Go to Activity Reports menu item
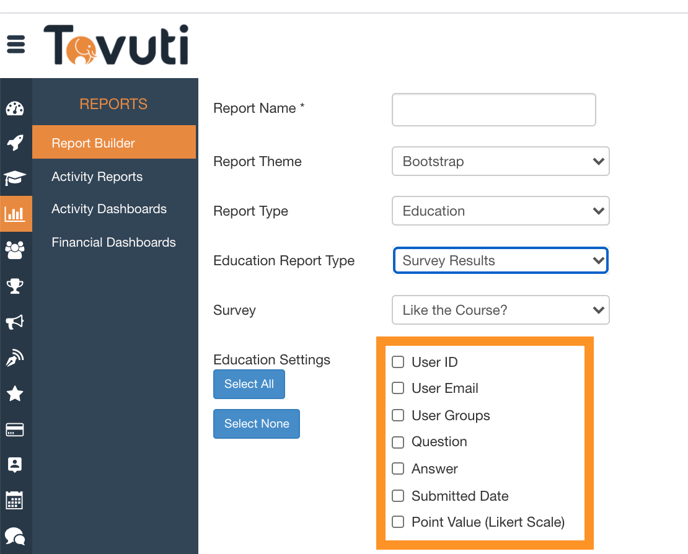 tap(97, 177)
